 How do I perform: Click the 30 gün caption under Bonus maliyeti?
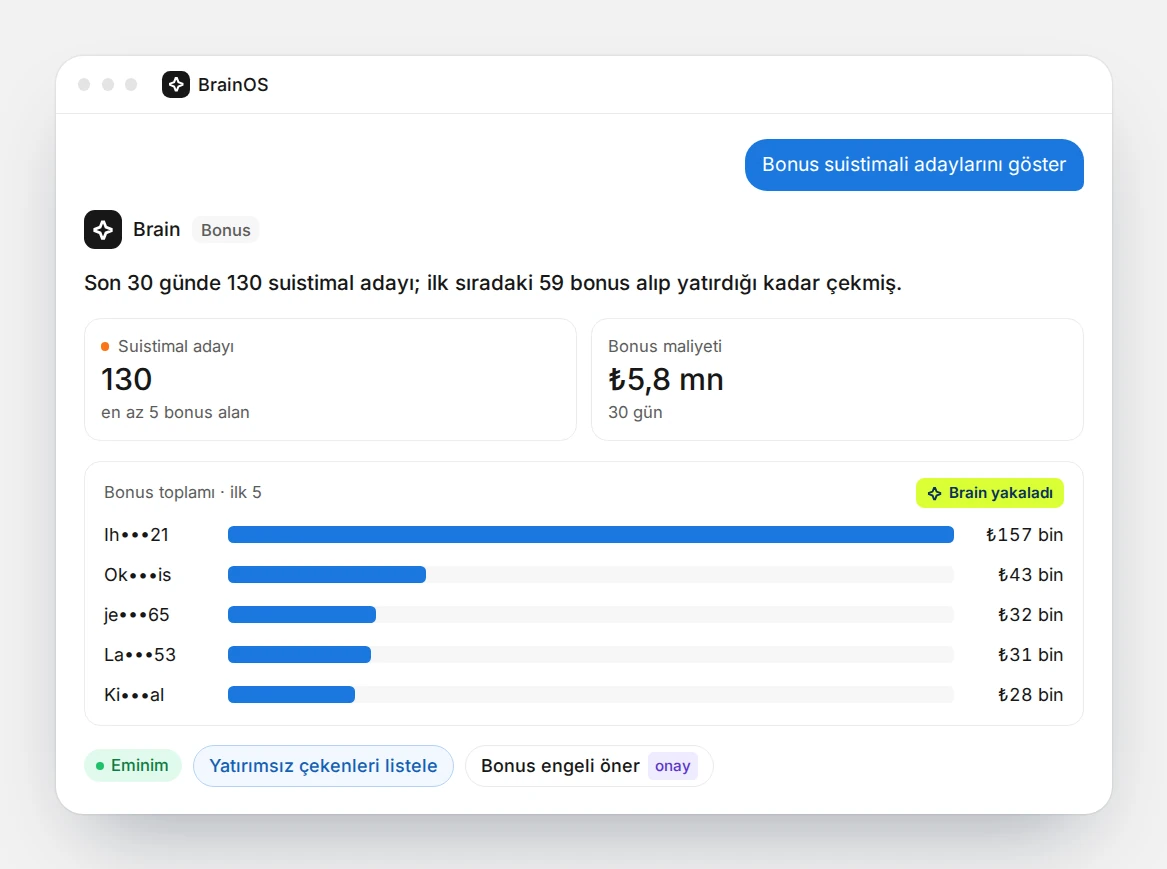635,412
